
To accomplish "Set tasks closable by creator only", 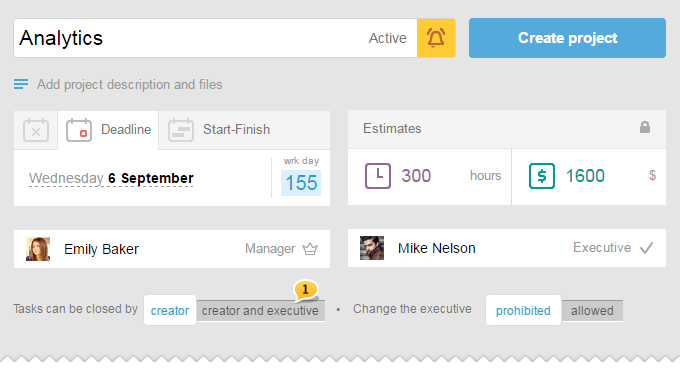I will tap(170, 310).
